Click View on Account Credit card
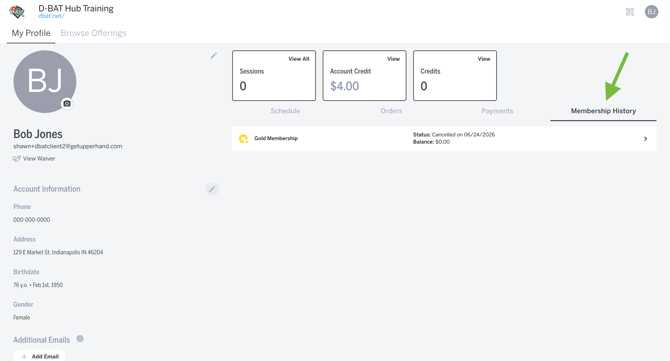The width and height of the screenshot is (670, 361). (393, 59)
